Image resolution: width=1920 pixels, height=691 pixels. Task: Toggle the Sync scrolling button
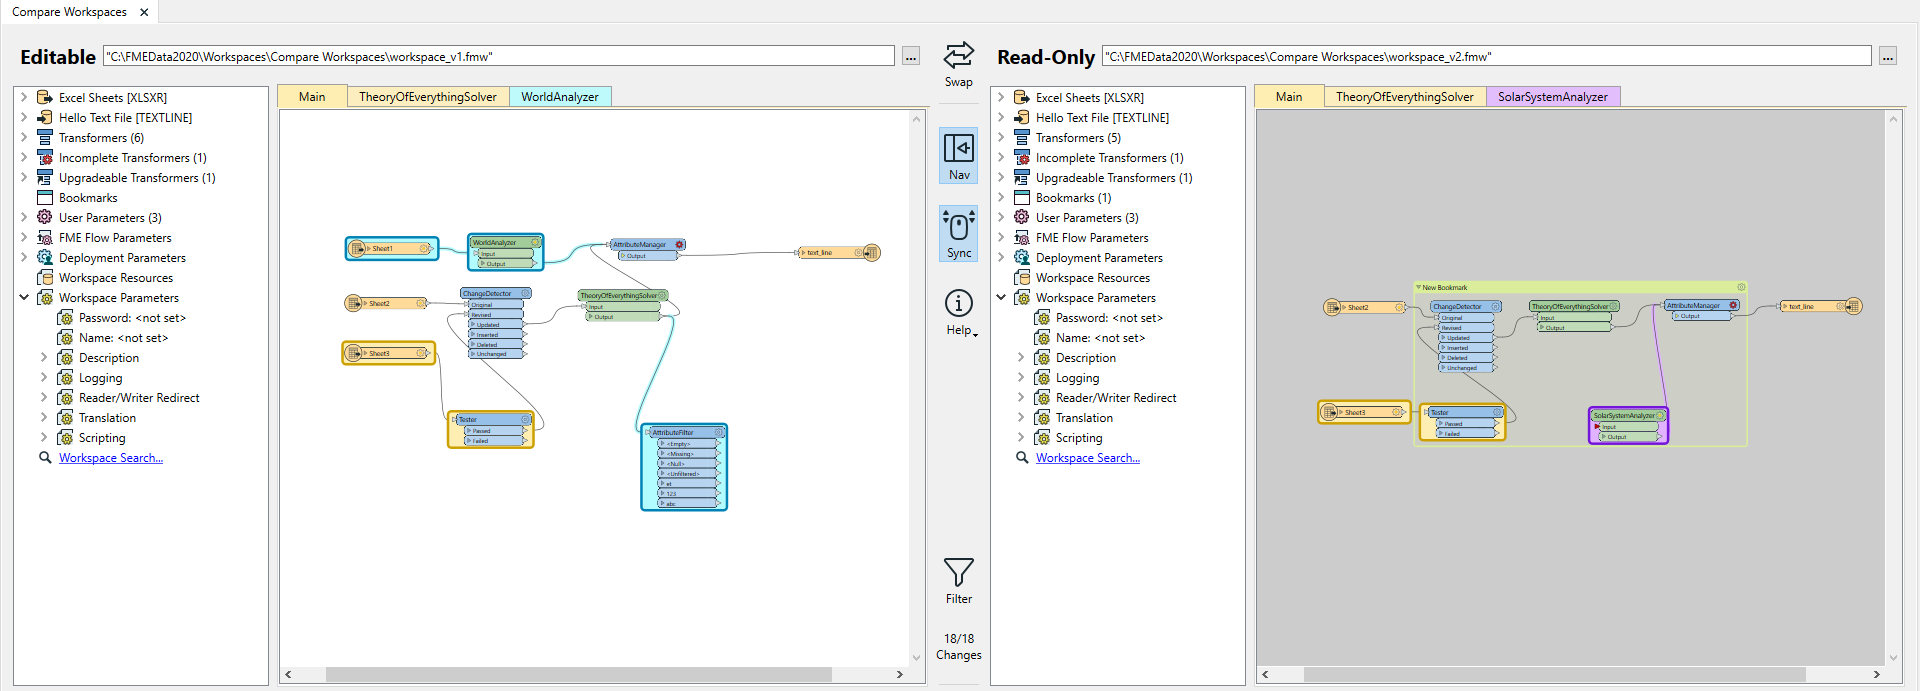pyautogui.click(x=958, y=234)
